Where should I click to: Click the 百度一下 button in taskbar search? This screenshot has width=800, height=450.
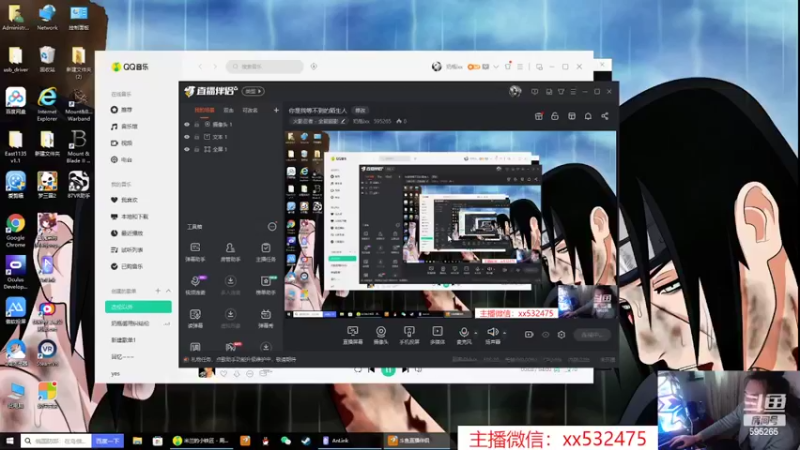click(108, 441)
